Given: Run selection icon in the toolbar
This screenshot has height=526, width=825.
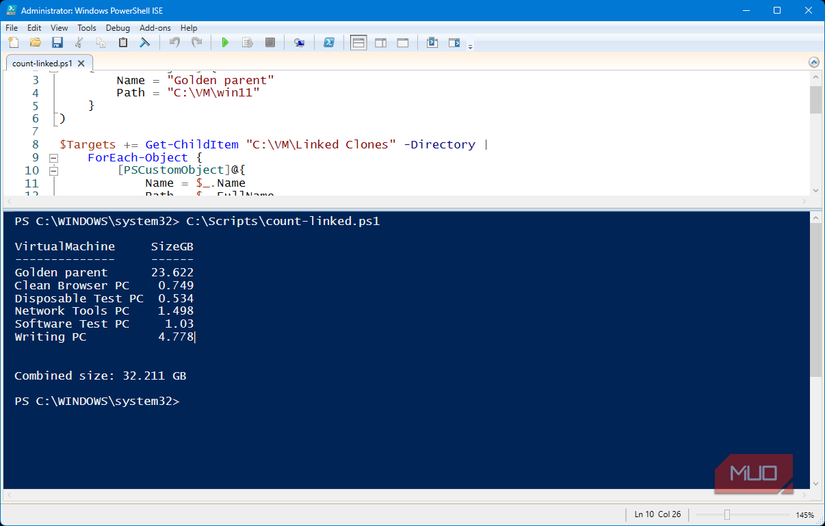Looking at the screenshot, I should pyautogui.click(x=247, y=43).
